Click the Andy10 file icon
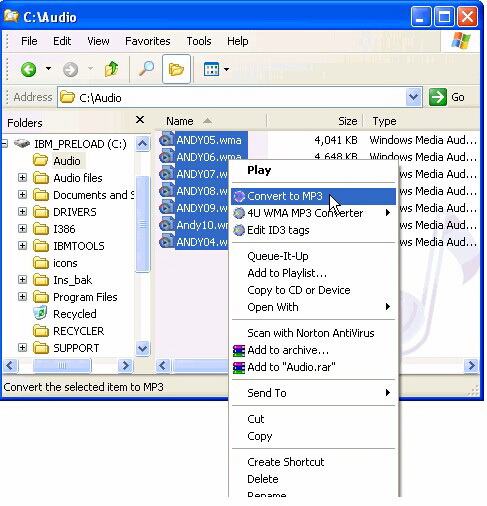The height and width of the screenshot is (506, 487). click(x=167, y=225)
